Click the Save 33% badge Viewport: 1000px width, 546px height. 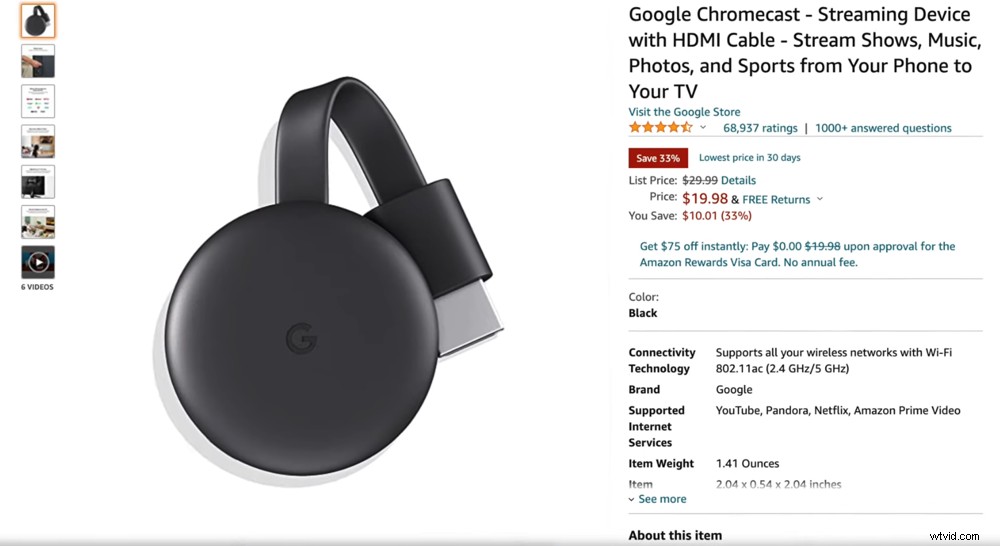658,158
